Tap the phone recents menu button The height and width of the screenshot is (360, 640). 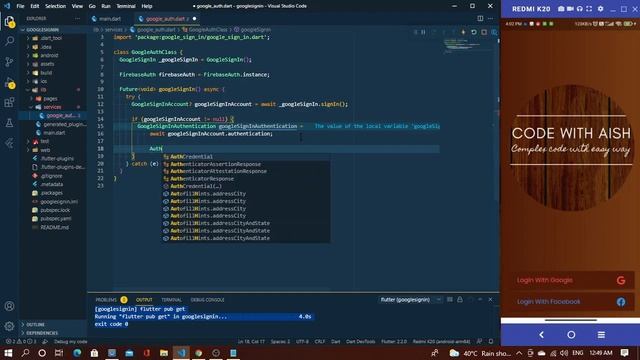click(601, 335)
